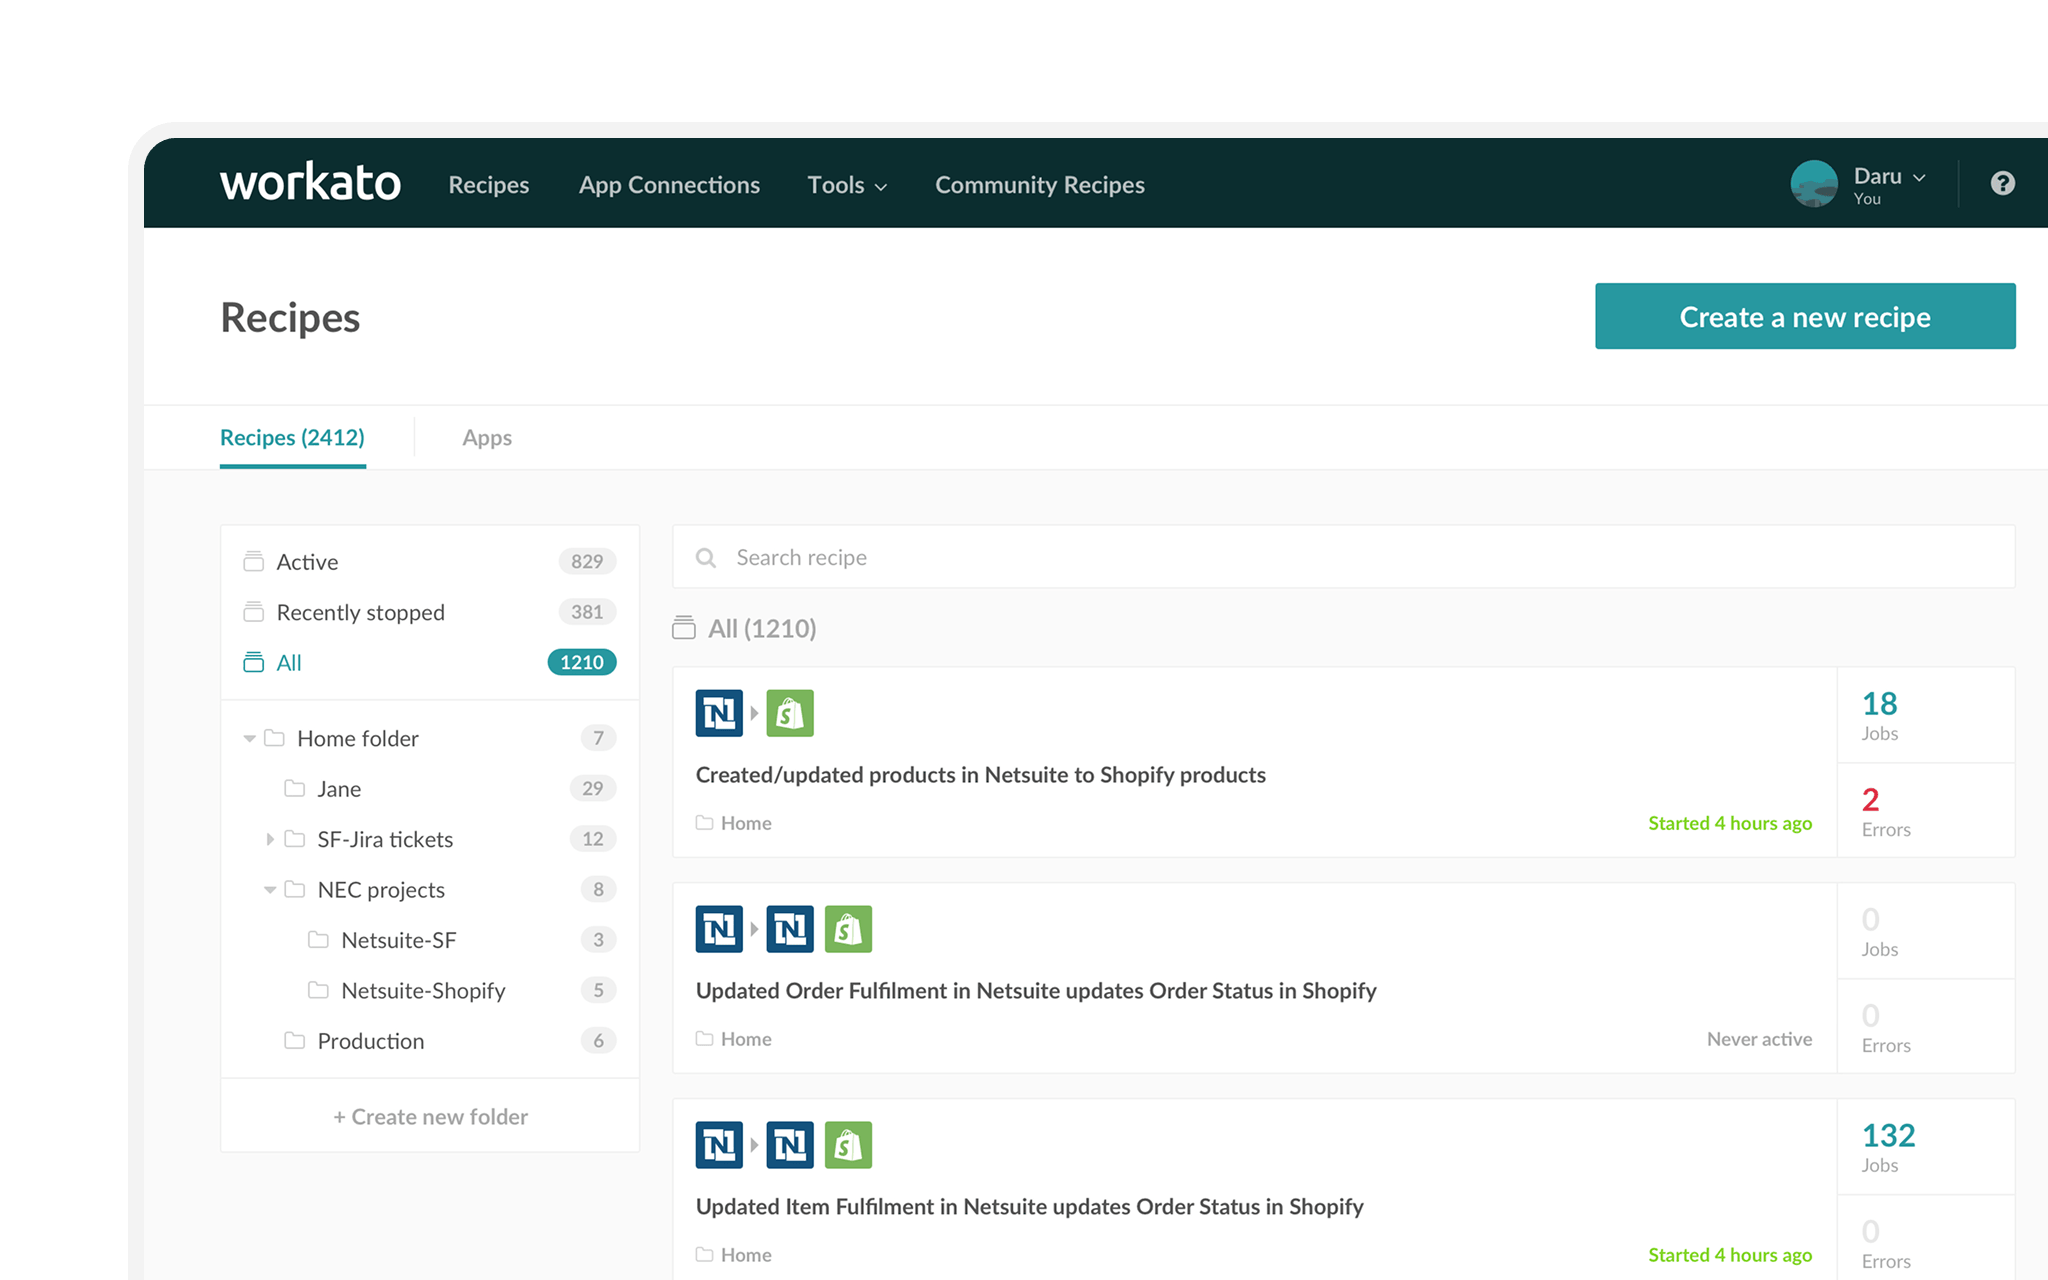2048x1280 pixels.
Task: Click Shopify icon on first recipe
Action: [790, 713]
